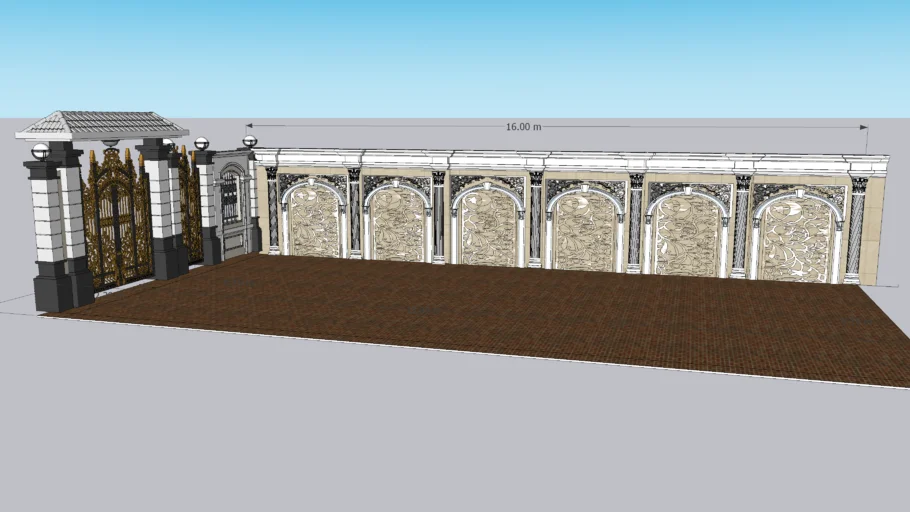The image size is (910, 512).
Task: Click the dimension line's right arrow end
Action: pyautogui.click(x=866, y=127)
